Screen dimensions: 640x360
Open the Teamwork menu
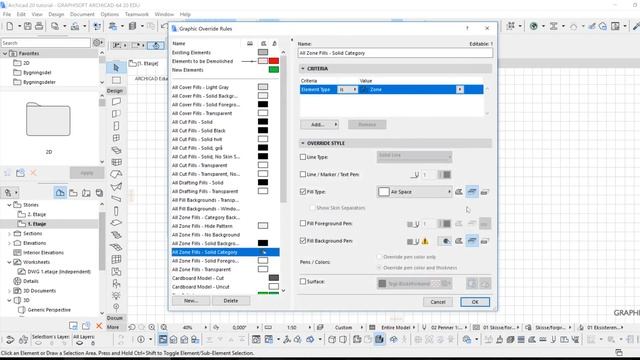coord(137,14)
